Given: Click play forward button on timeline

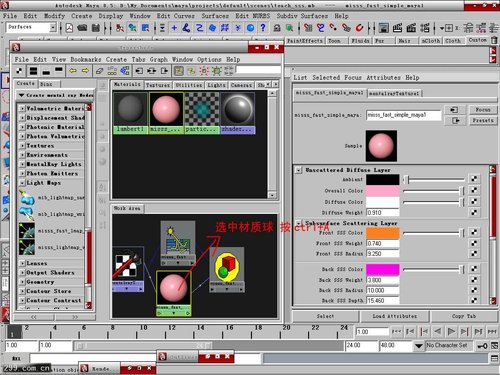Looking at the screenshot, I should tap(451, 331).
